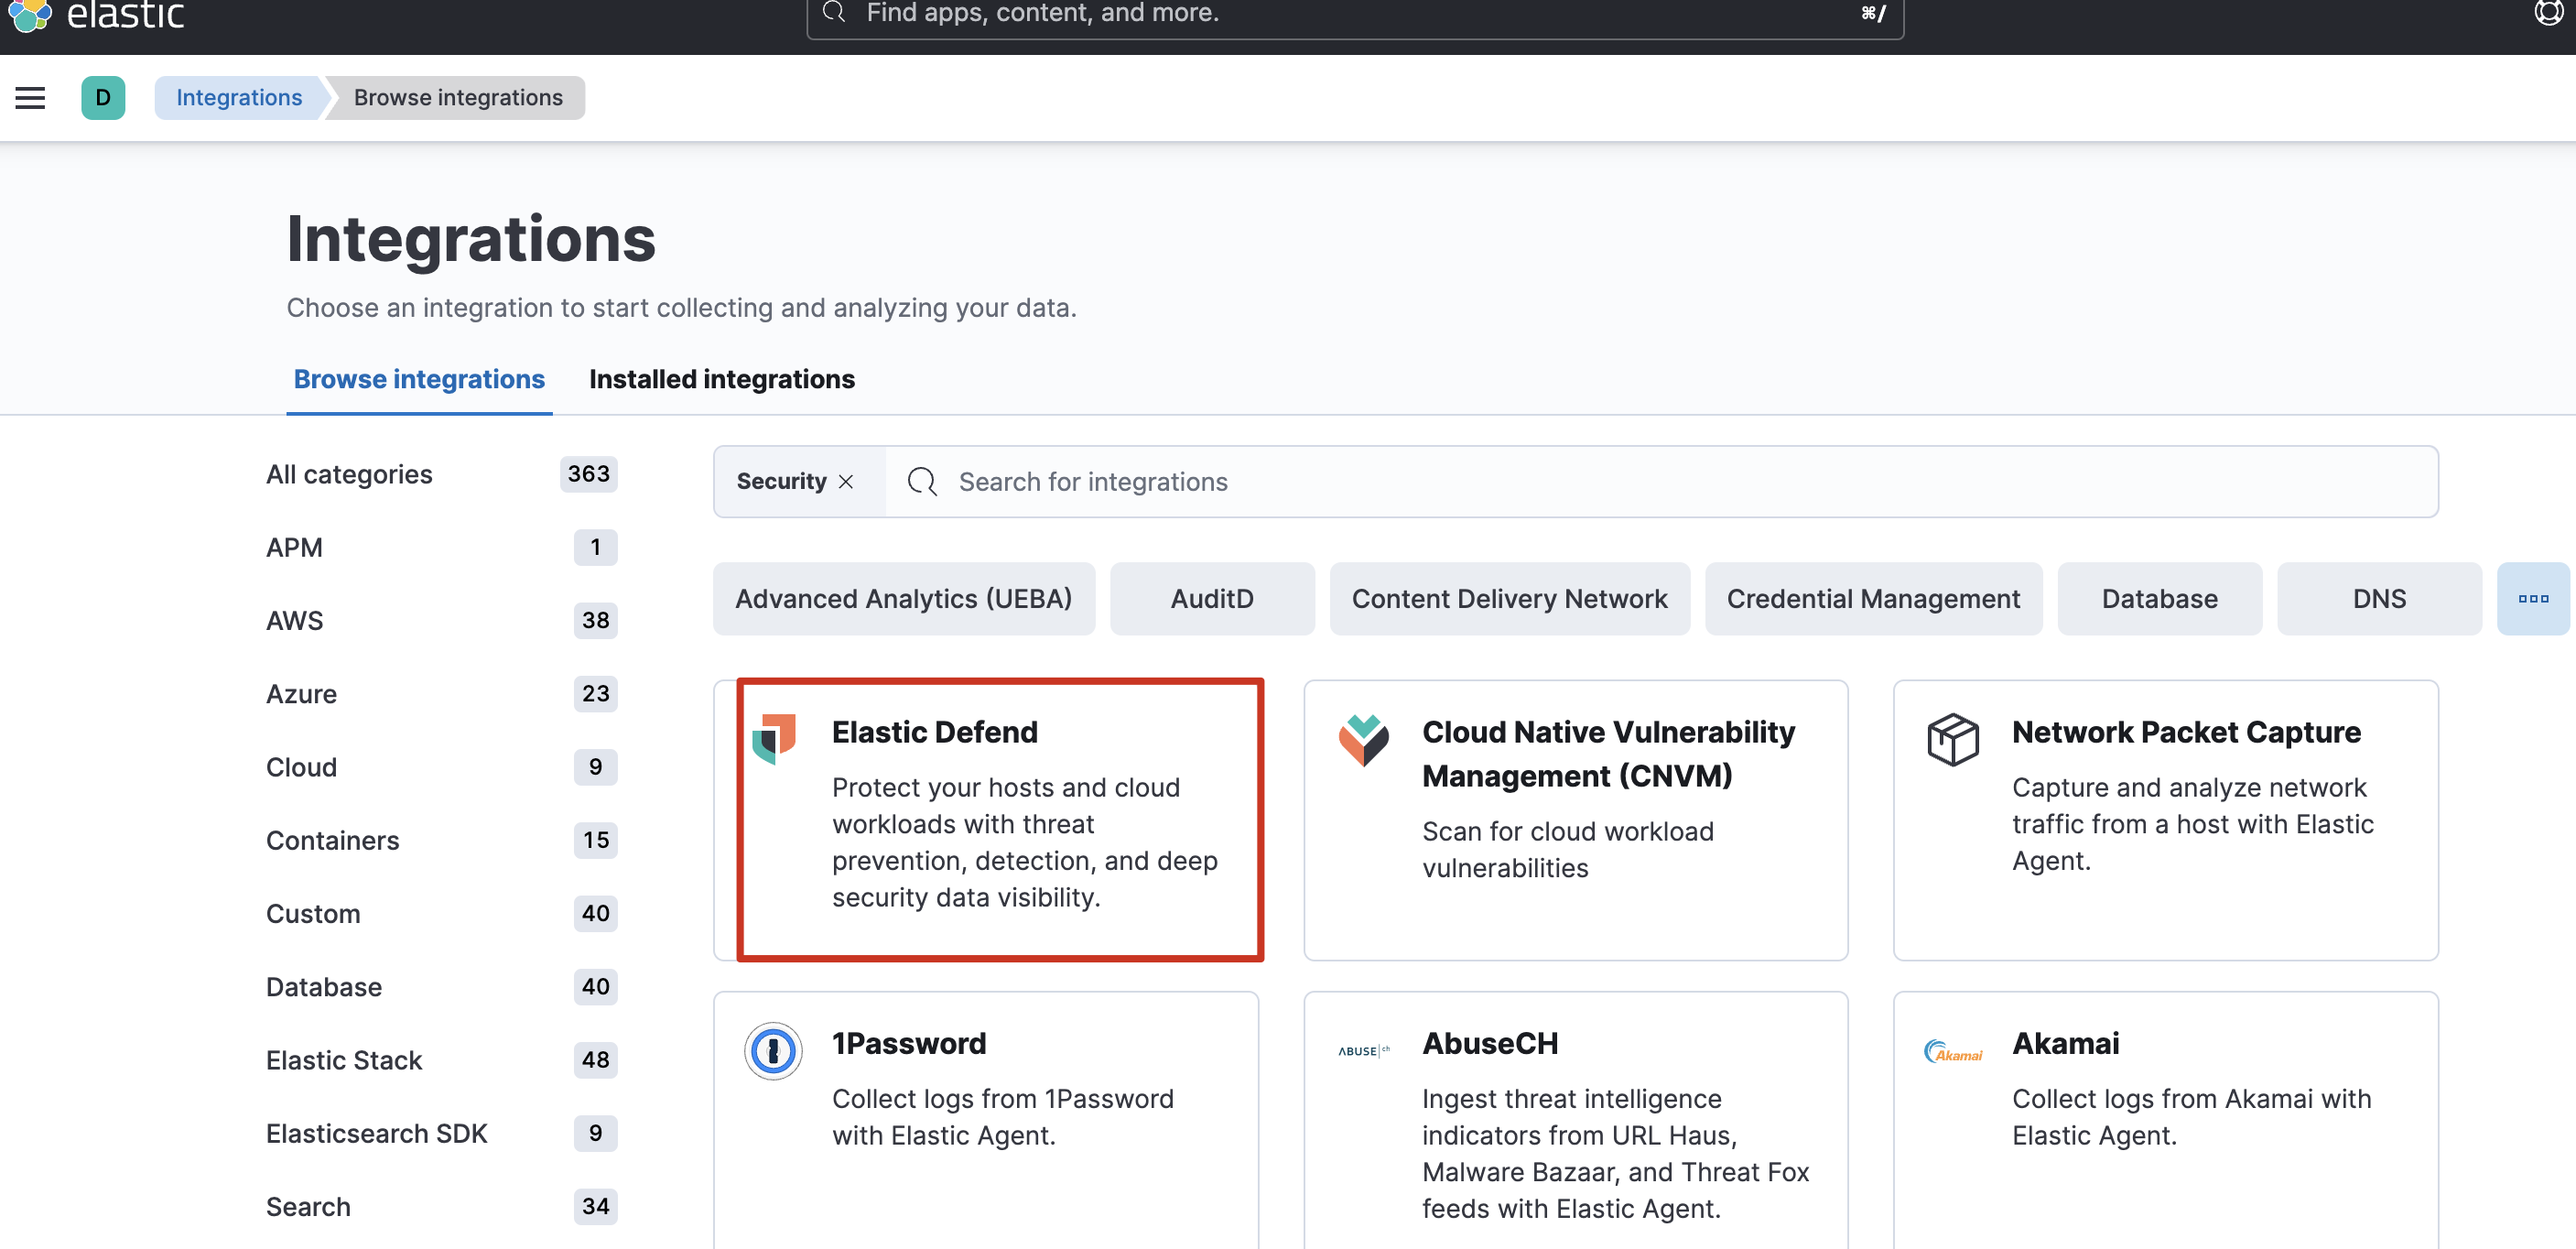Click the 48 count badge for Elastic Stack
The image size is (2576, 1249).
(596, 1060)
